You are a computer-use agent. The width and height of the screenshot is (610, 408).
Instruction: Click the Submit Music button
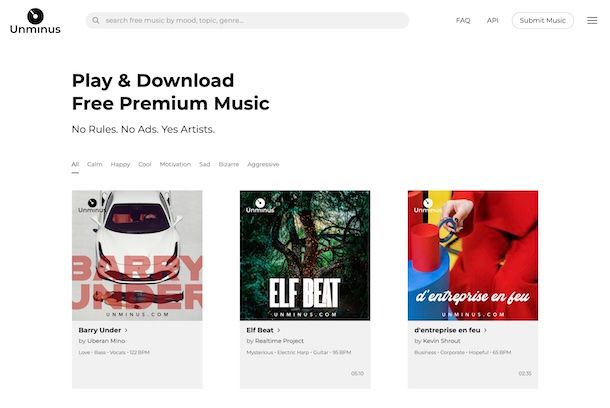pyautogui.click(x=543, y=20)
